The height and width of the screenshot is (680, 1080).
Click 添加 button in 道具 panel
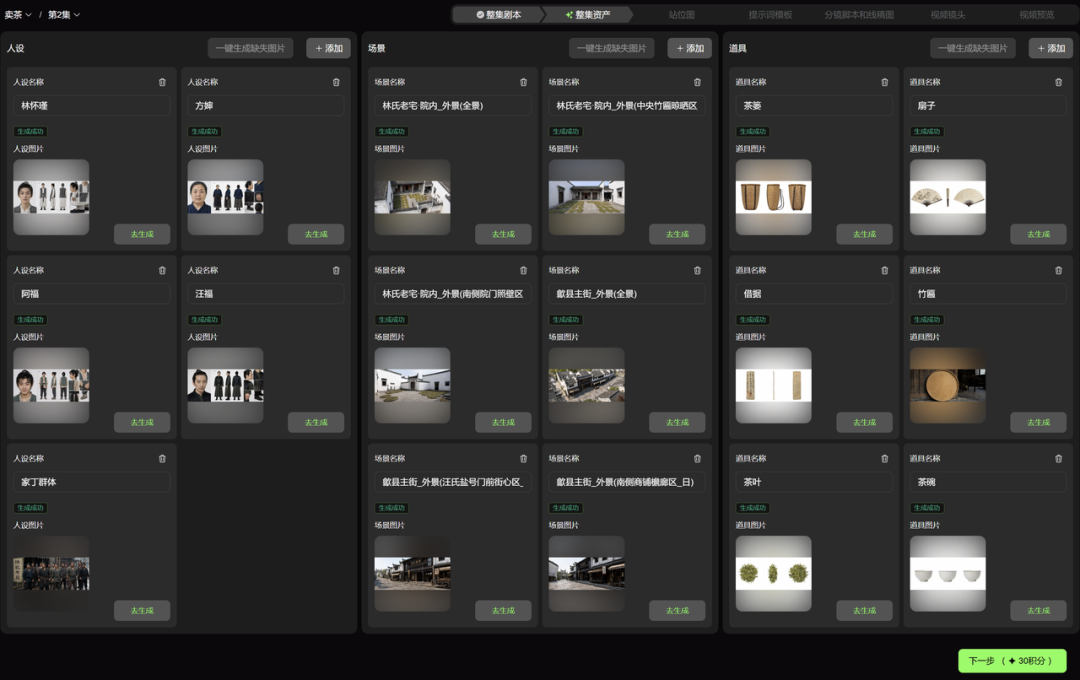pyautogui.click(x=1051, y=48)
